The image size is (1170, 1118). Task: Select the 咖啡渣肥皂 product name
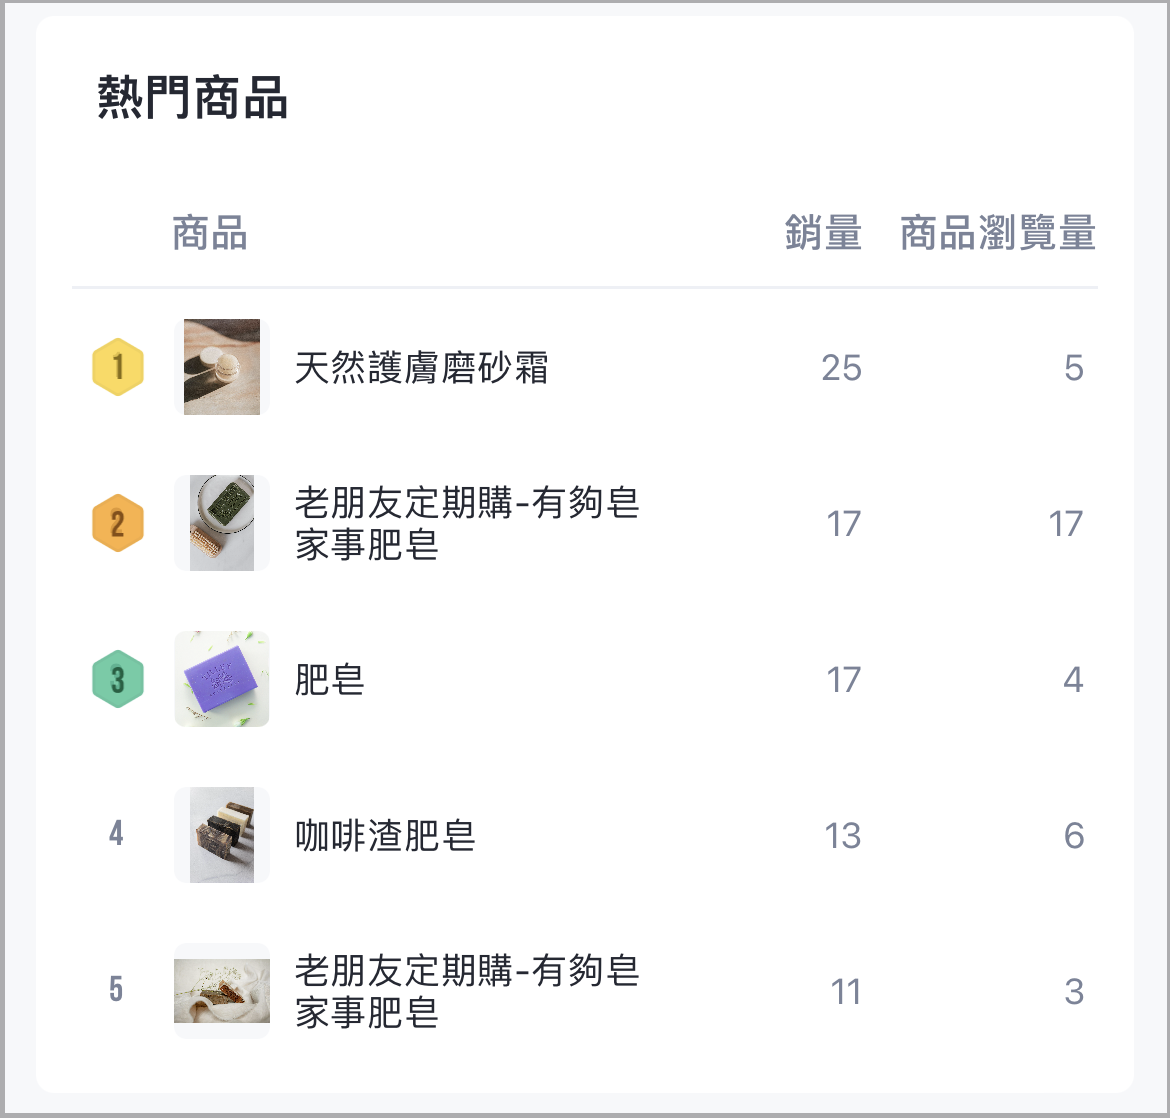pos(385,835)
